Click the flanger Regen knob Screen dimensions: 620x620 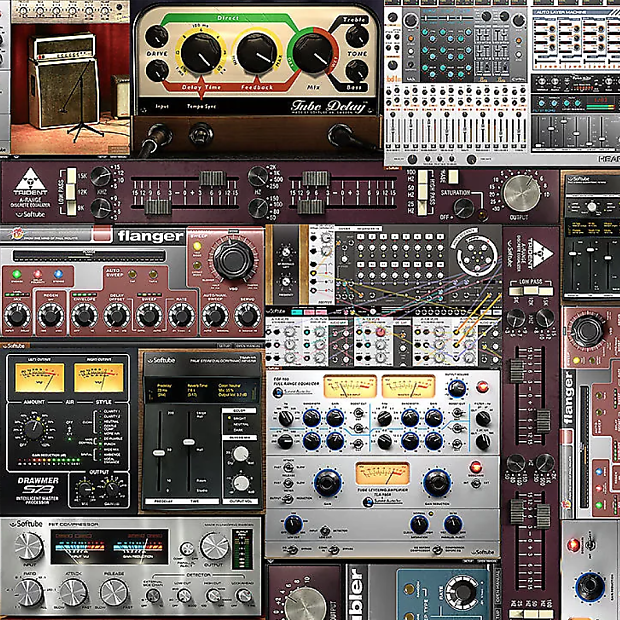click(51, 316)
